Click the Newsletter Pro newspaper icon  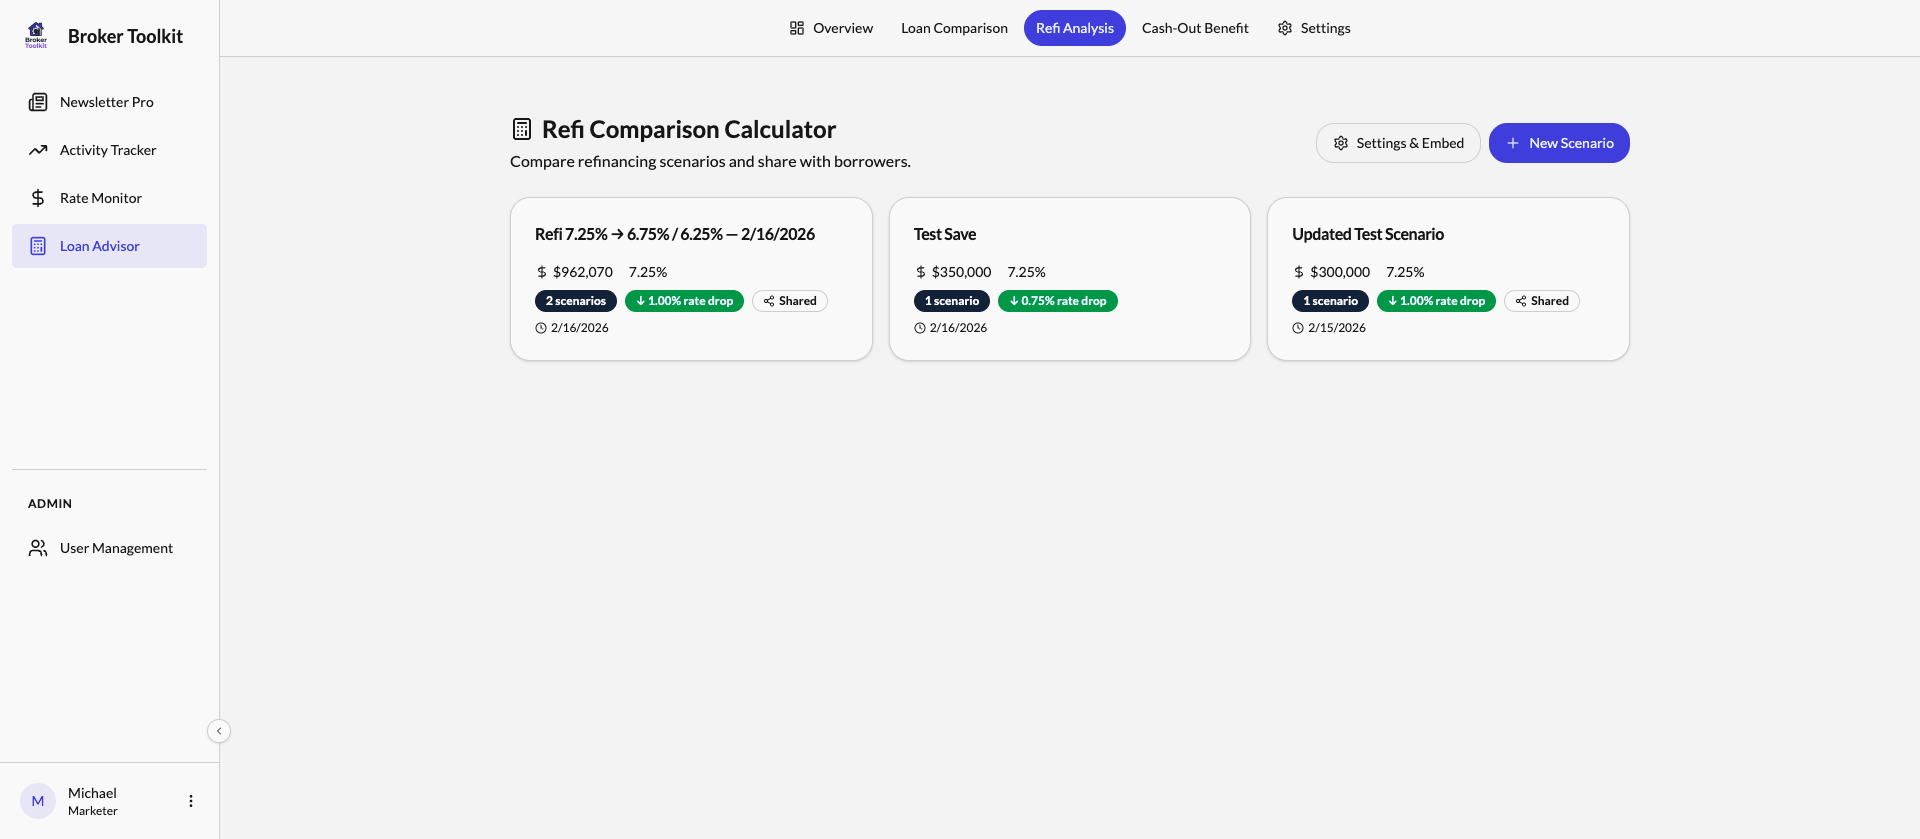38,102
